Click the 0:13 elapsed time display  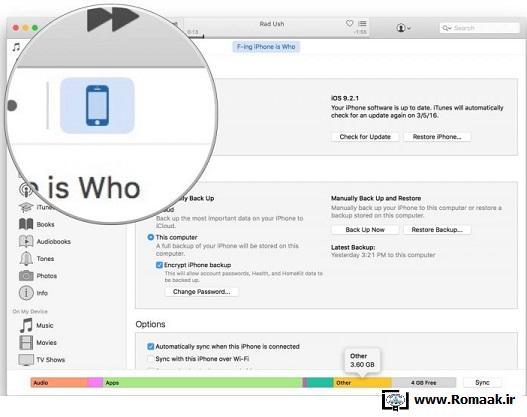193,32
